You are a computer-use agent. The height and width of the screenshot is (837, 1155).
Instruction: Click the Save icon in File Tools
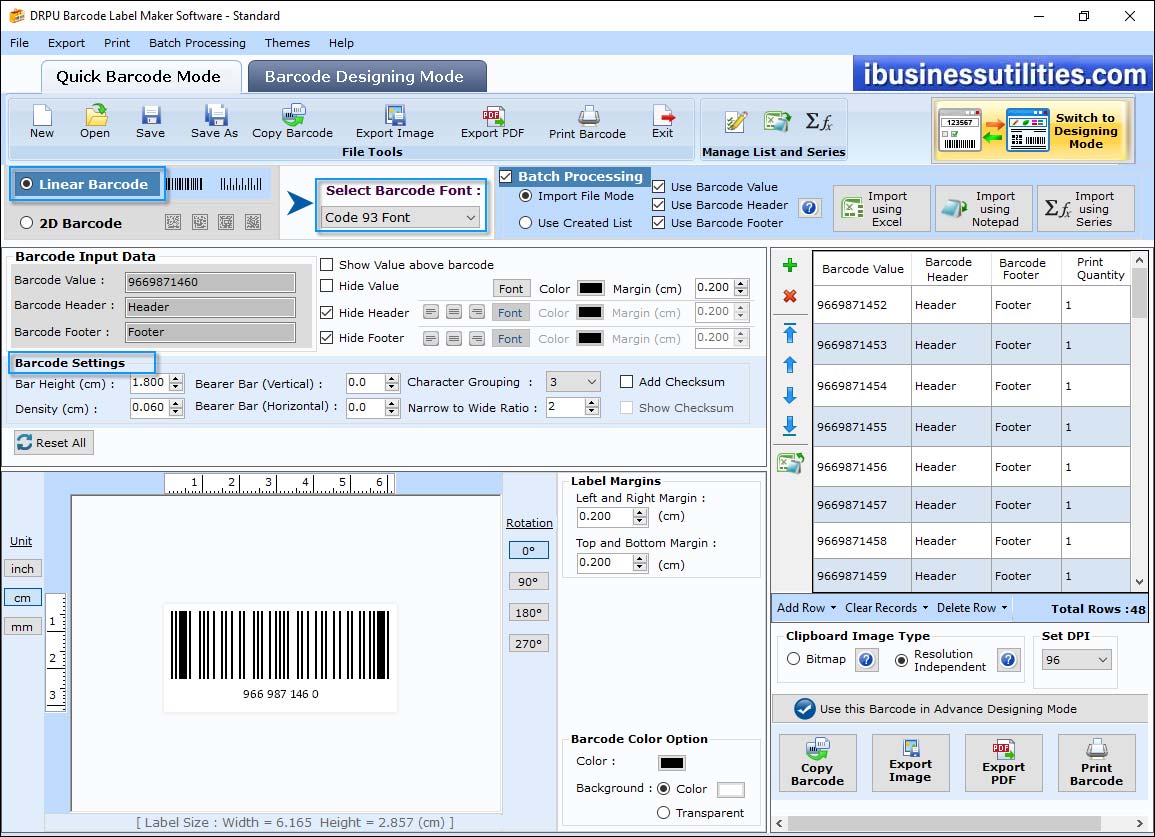(150, 122)
